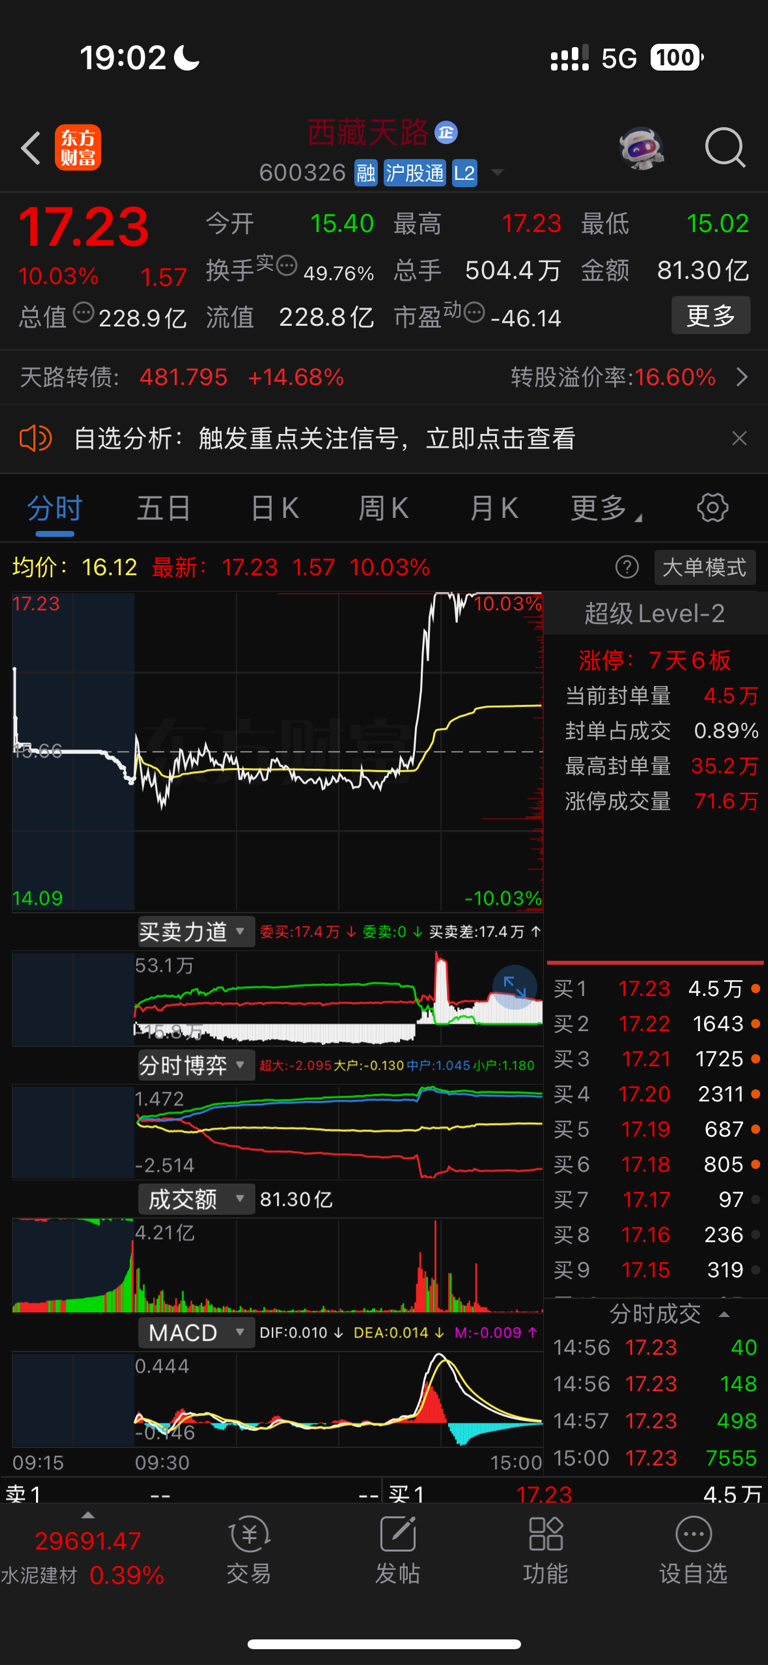Viewport: 769px width, 1665px height.
Task: Collapse the 分时成交 panel arrow
Action: click(724, 1314)
